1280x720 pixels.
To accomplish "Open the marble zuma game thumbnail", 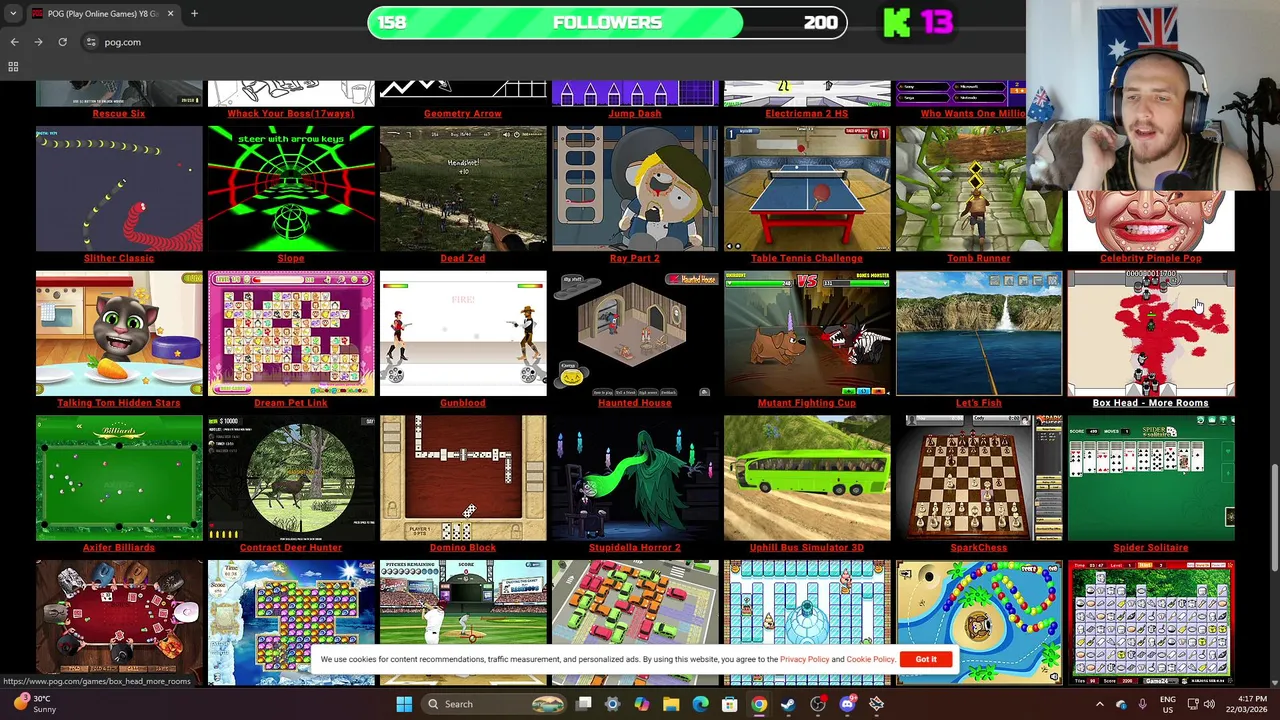I will pyautogui.click(x=979, y=604).
